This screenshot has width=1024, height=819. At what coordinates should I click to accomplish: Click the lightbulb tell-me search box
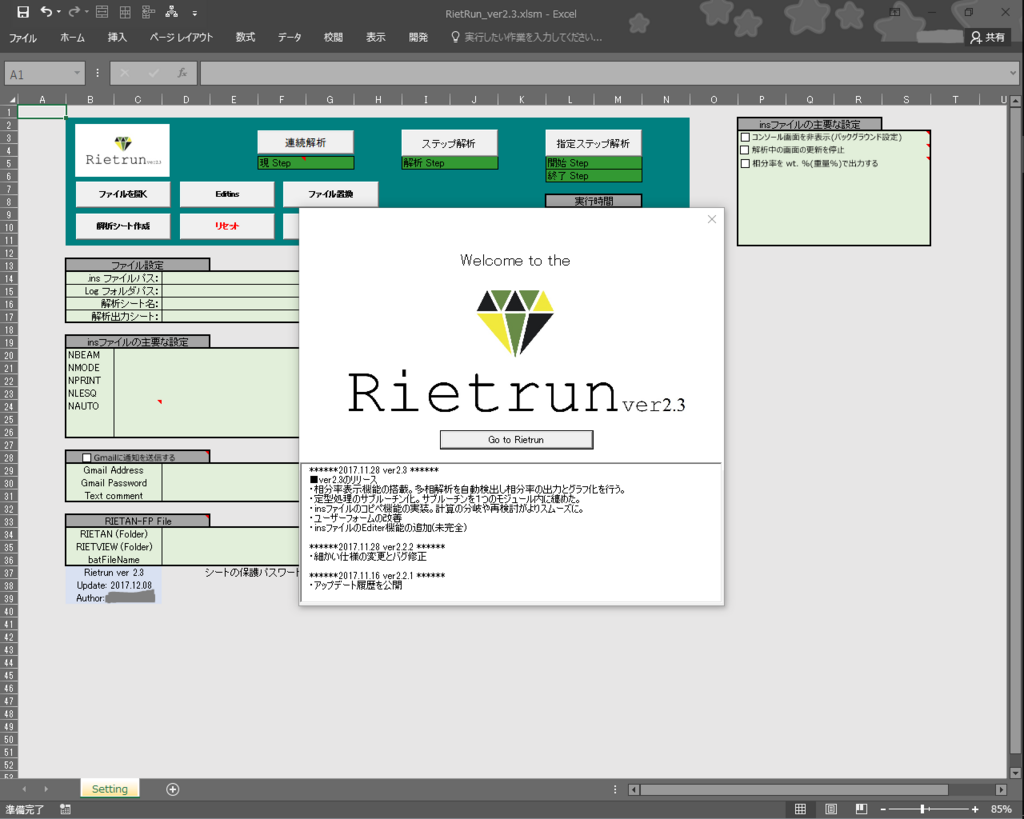526,38
